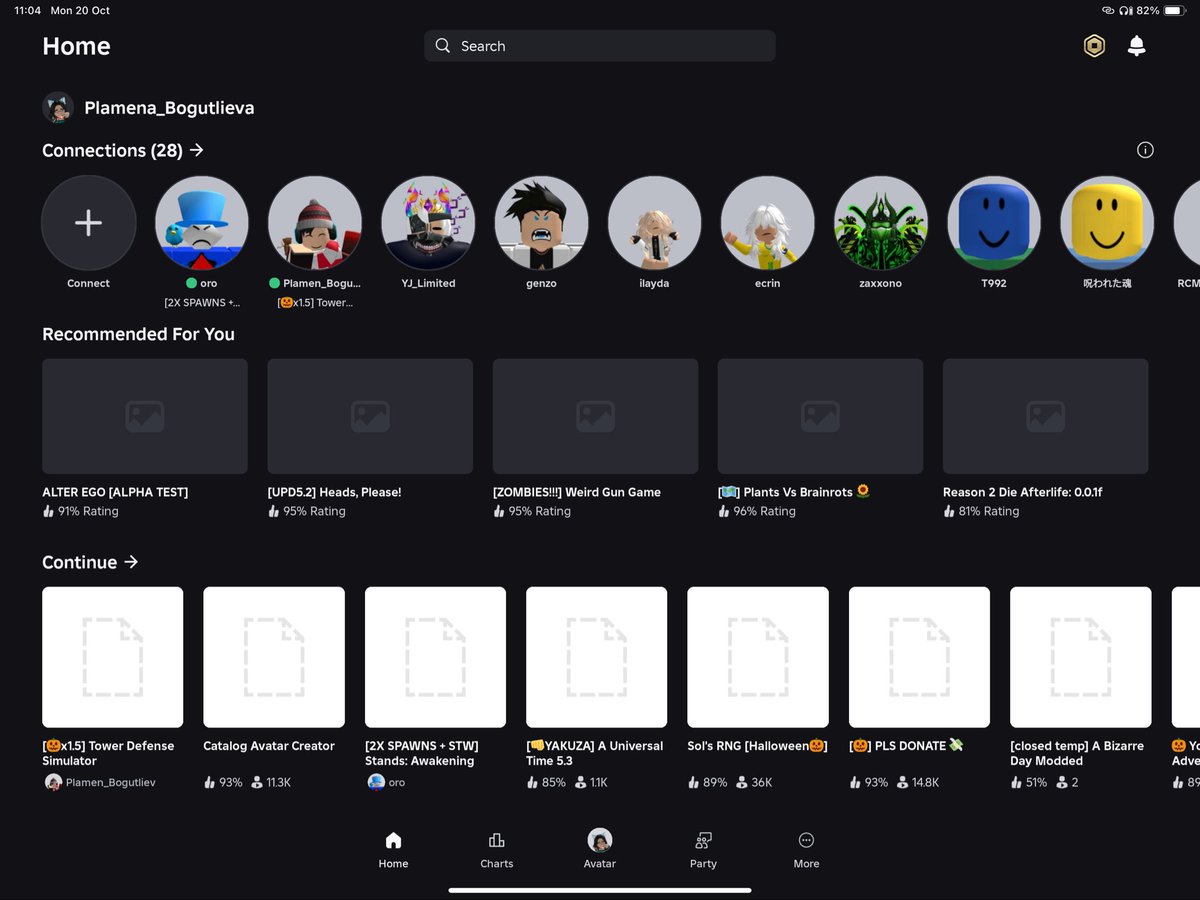Open oro's avatar in Connections
The height and width of the screenshot is (900, 1200).
201,222
